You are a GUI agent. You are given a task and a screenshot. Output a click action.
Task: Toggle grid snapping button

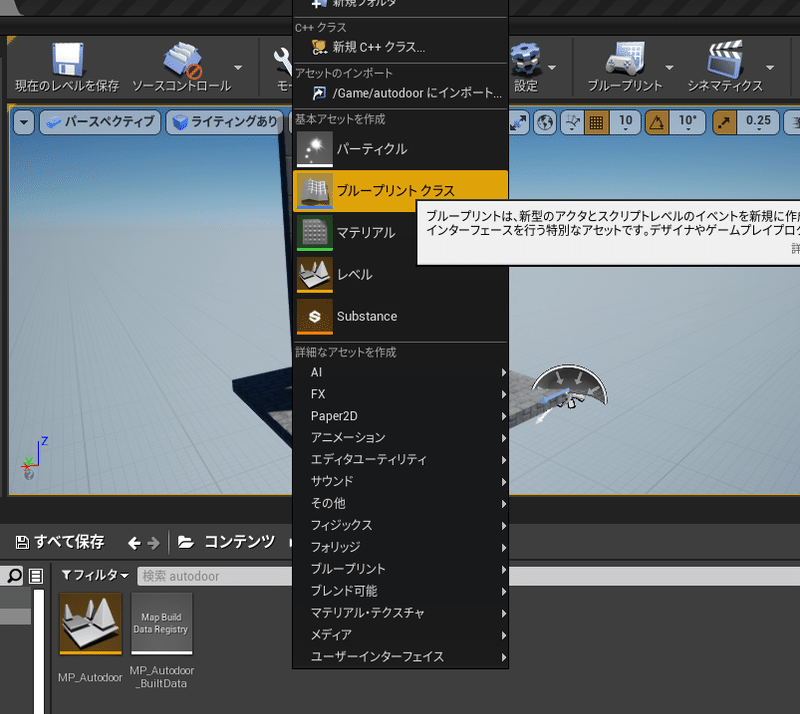(x=596, y=122)
